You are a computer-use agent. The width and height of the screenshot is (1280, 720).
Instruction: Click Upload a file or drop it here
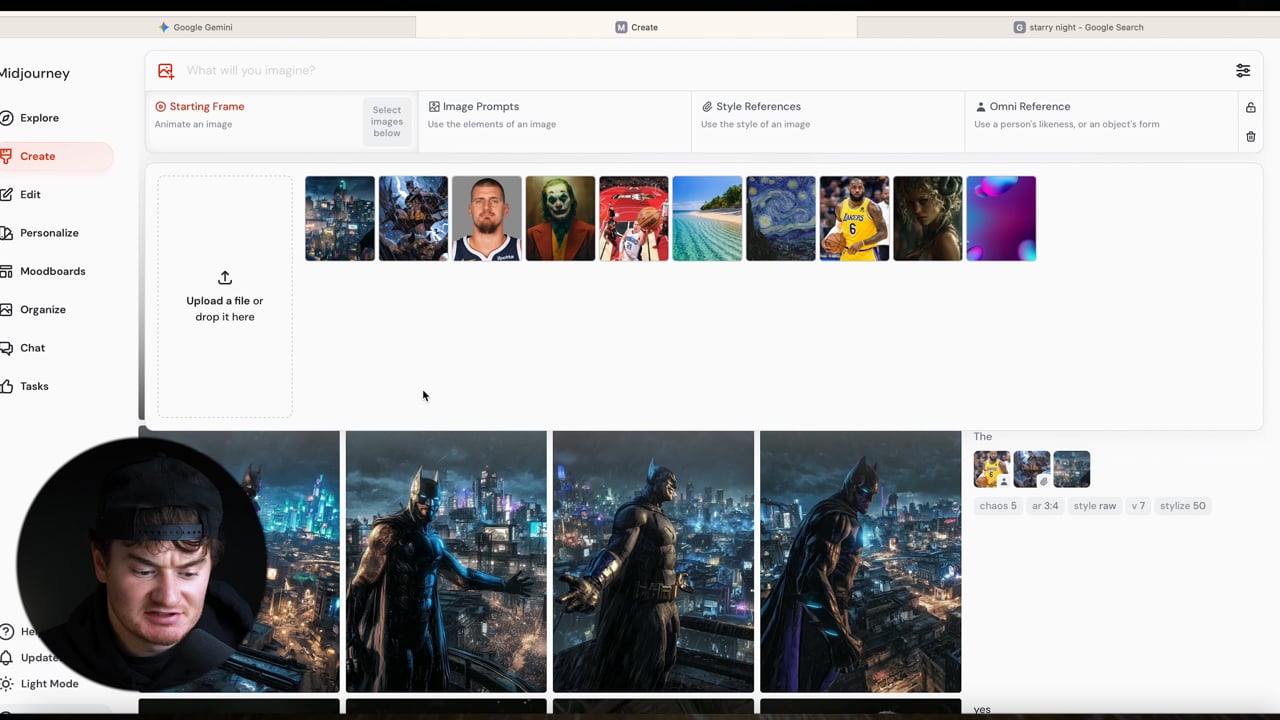tap(225, 297)
